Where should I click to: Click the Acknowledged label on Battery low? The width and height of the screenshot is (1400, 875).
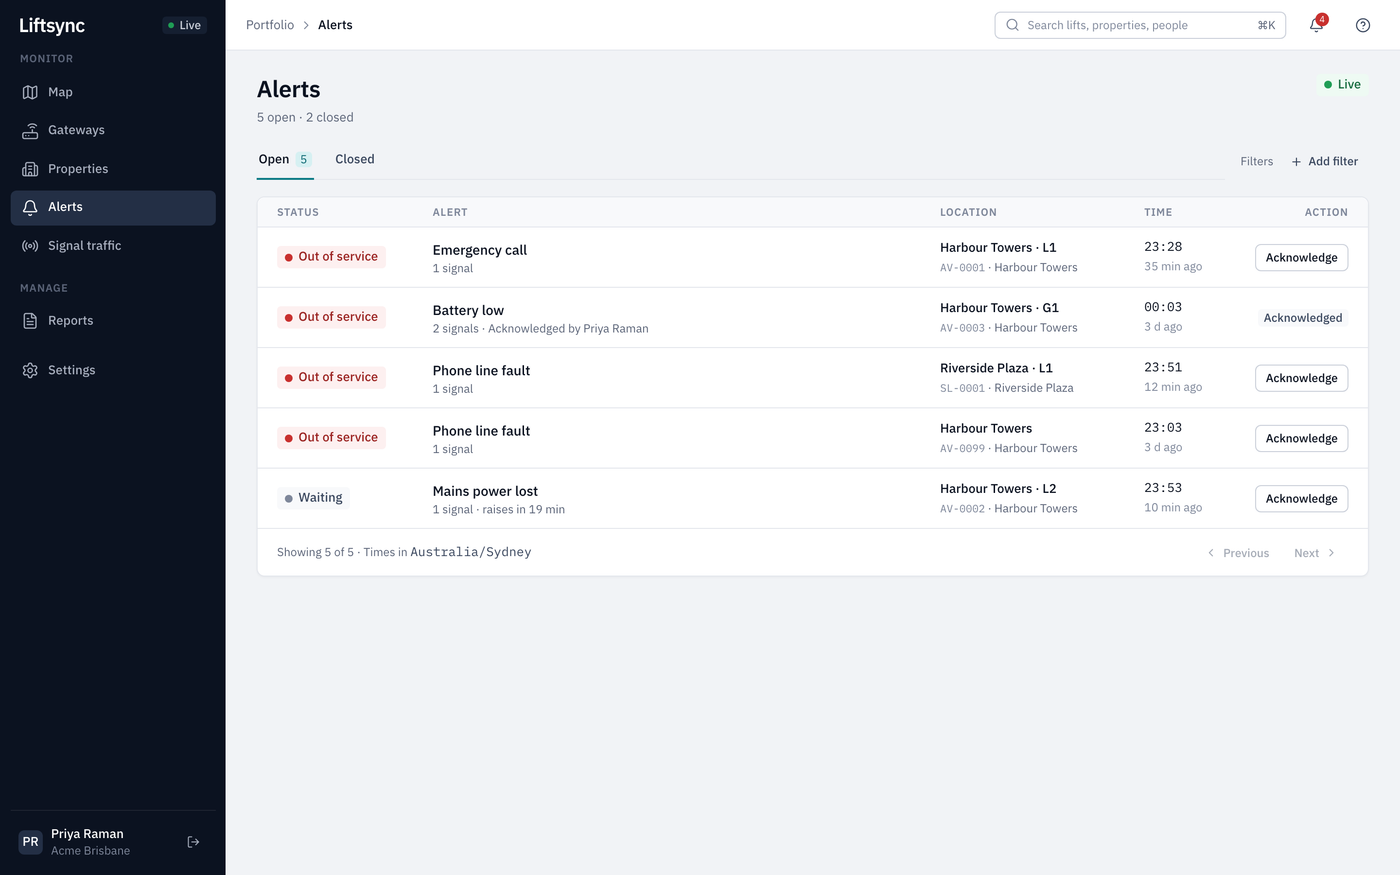1303,318
